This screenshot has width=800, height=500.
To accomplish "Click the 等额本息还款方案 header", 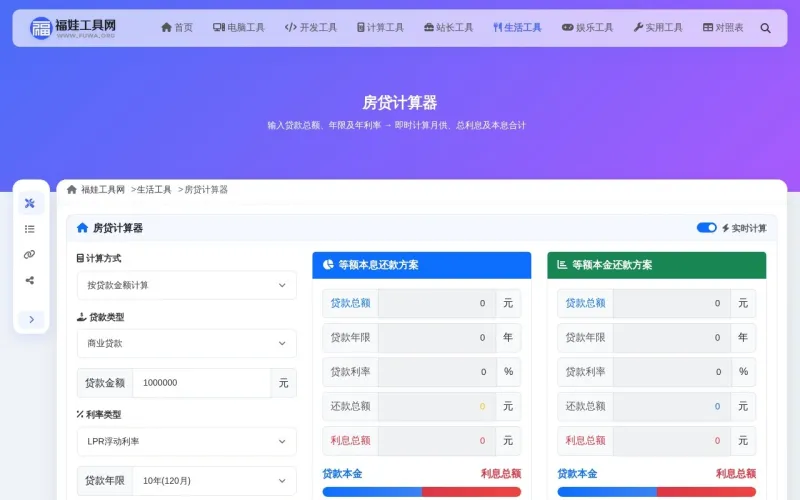I will 421,265.
